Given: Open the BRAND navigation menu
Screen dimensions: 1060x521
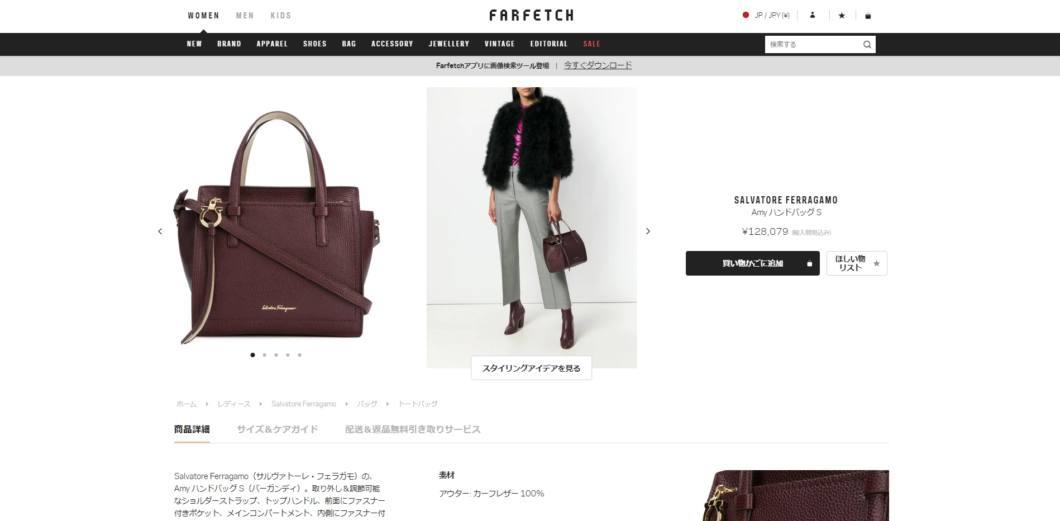Looking at the screenshot, I should point(229,44).
